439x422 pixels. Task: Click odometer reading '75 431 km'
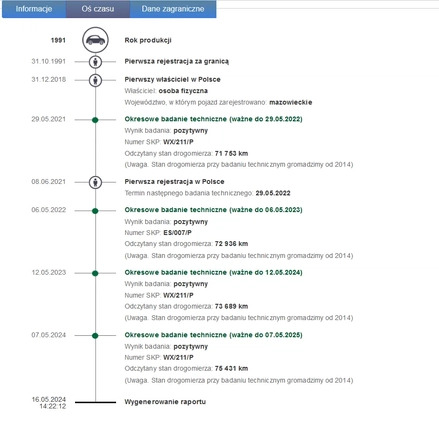(x=231, y=368)
